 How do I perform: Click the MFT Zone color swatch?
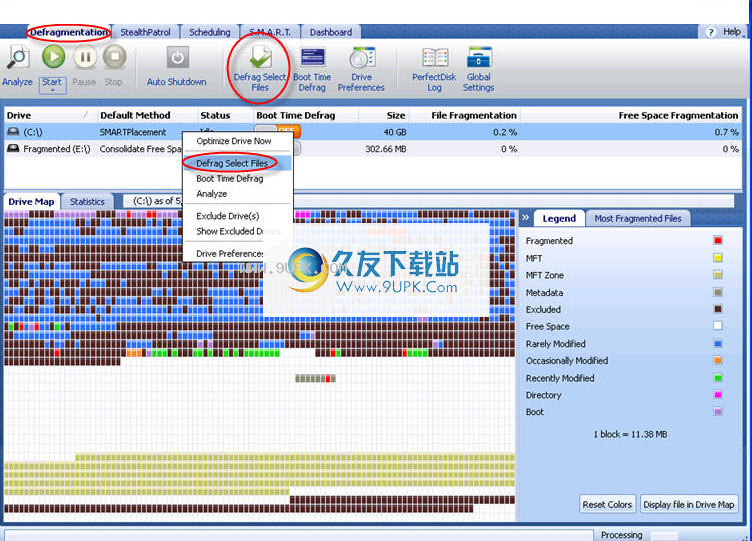click(x=717, y=275)
